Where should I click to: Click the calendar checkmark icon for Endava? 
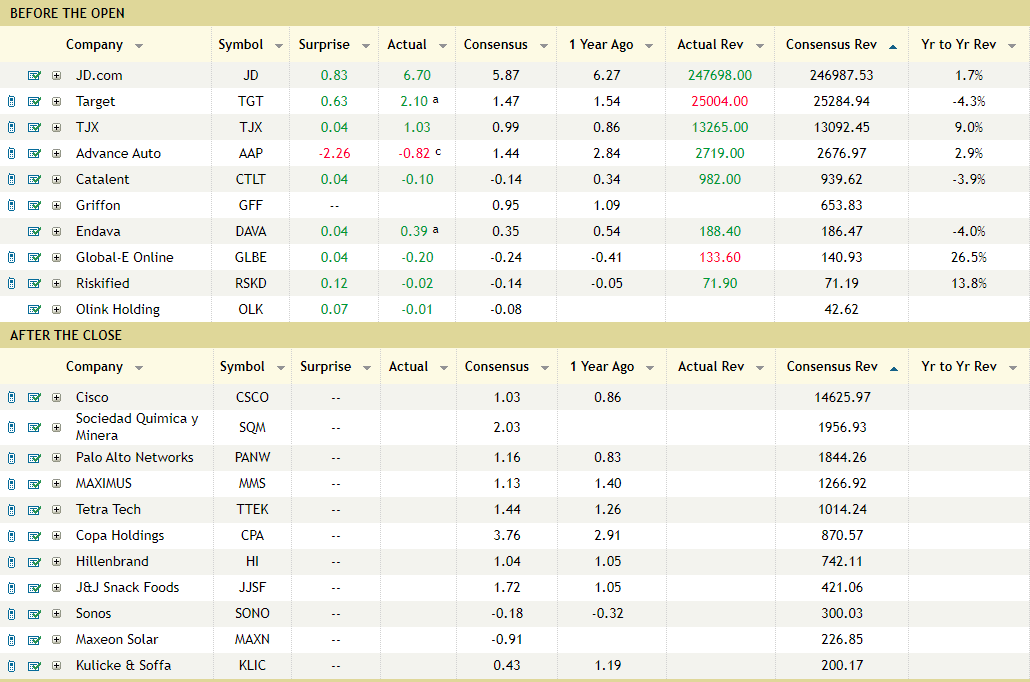(34, 231)
